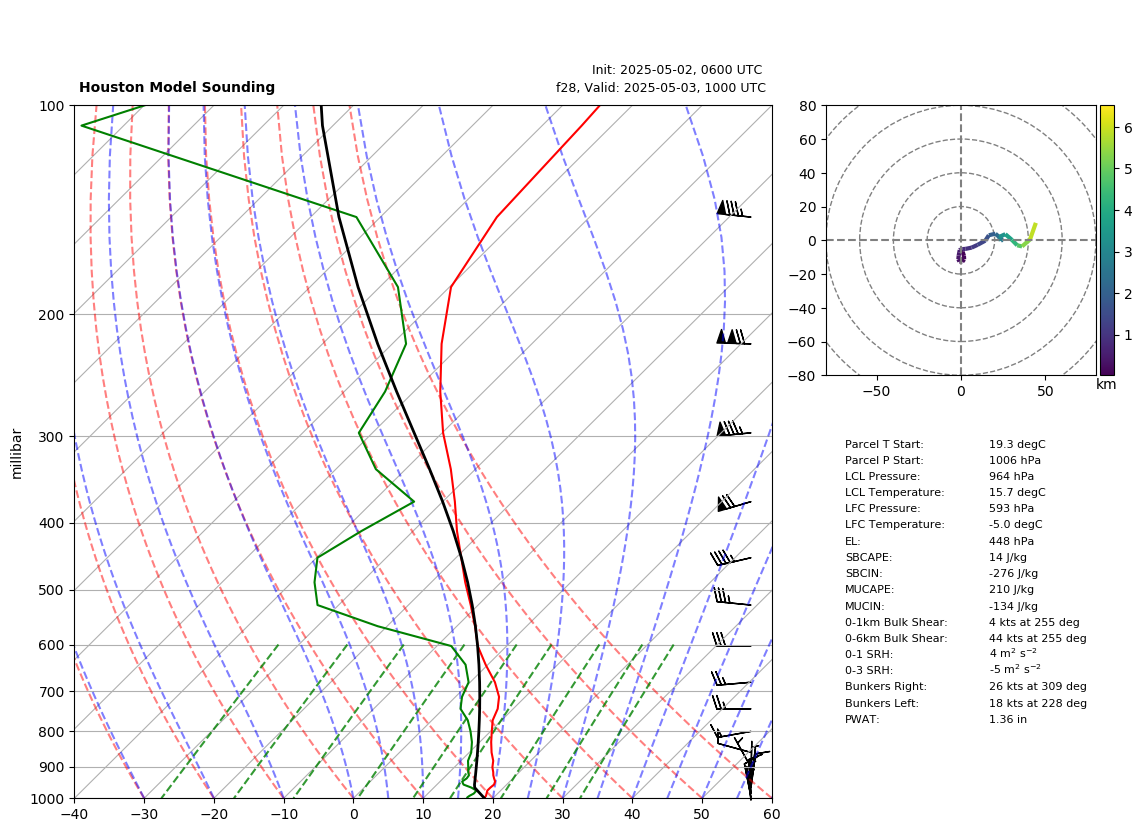This screenshot has height=832, width=1142.
Task: Click the 0-6km Bulk Shear label
Action: 896,638
